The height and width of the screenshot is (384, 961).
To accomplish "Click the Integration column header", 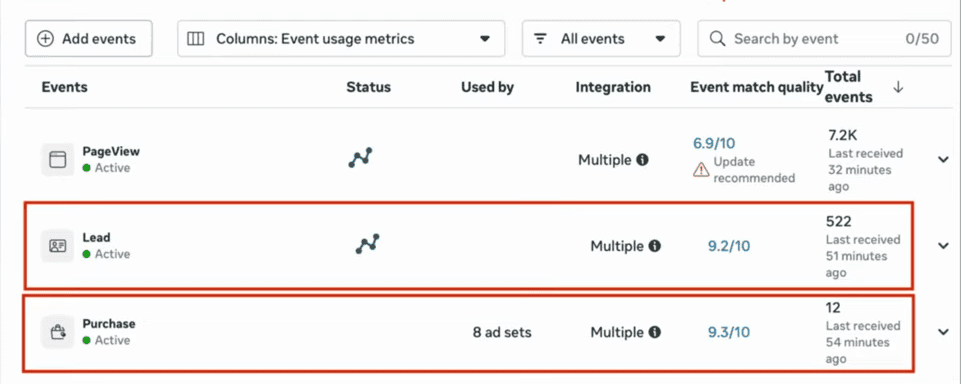I will click(x=613, y=87).
